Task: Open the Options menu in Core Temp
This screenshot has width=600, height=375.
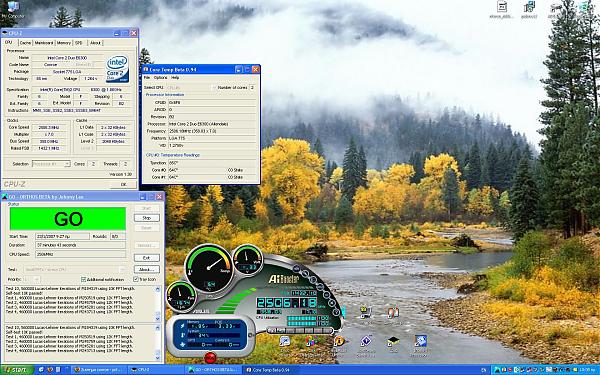Action: pos(160,78)
